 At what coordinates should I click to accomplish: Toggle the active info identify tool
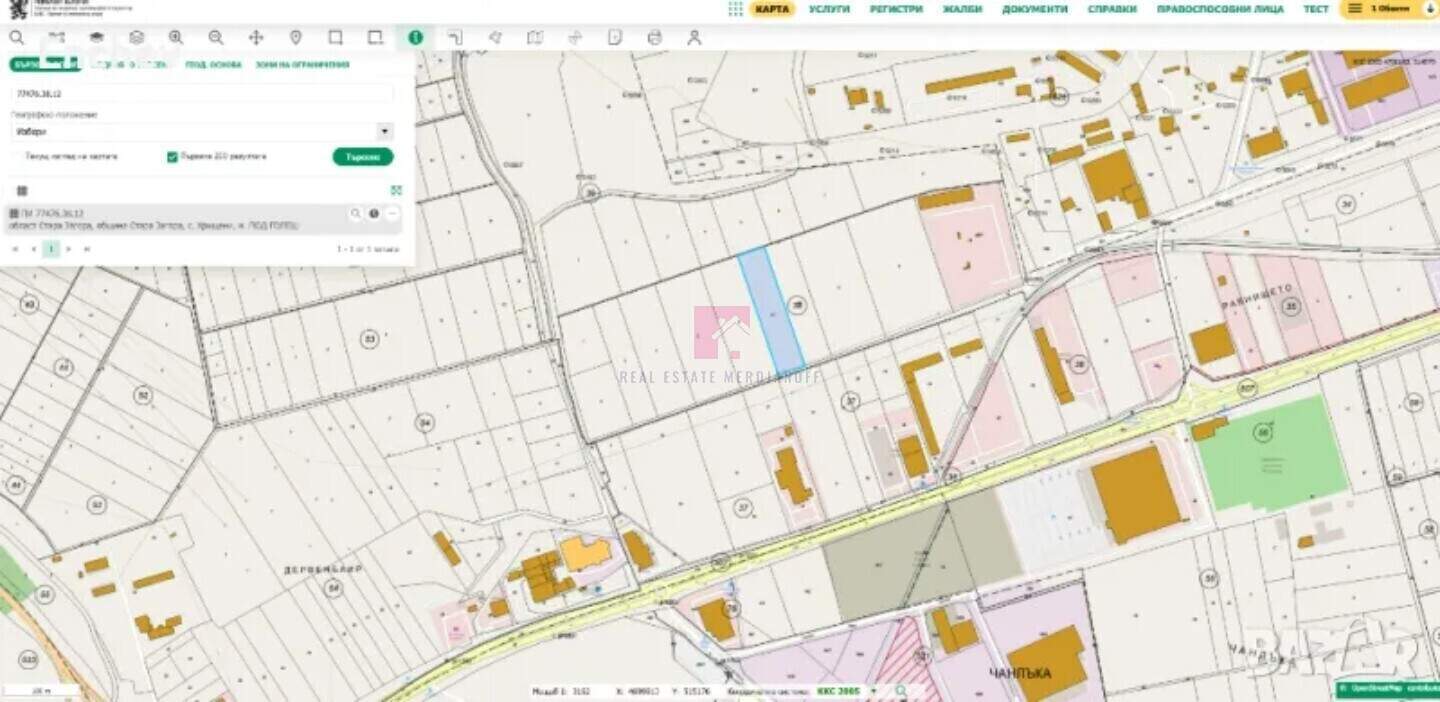[415, 38]
